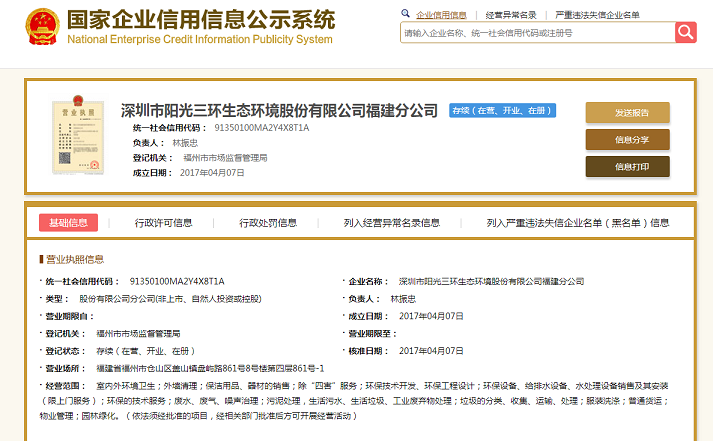Click the 信息分享 button

(x=627, y=139)
